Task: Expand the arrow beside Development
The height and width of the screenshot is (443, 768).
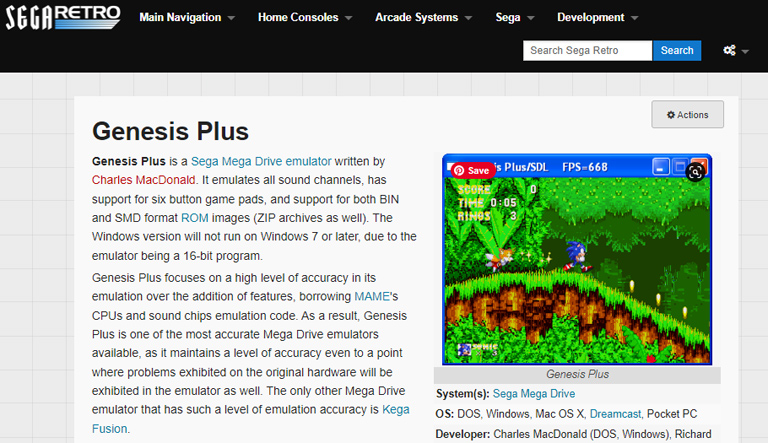Action: 634,18
